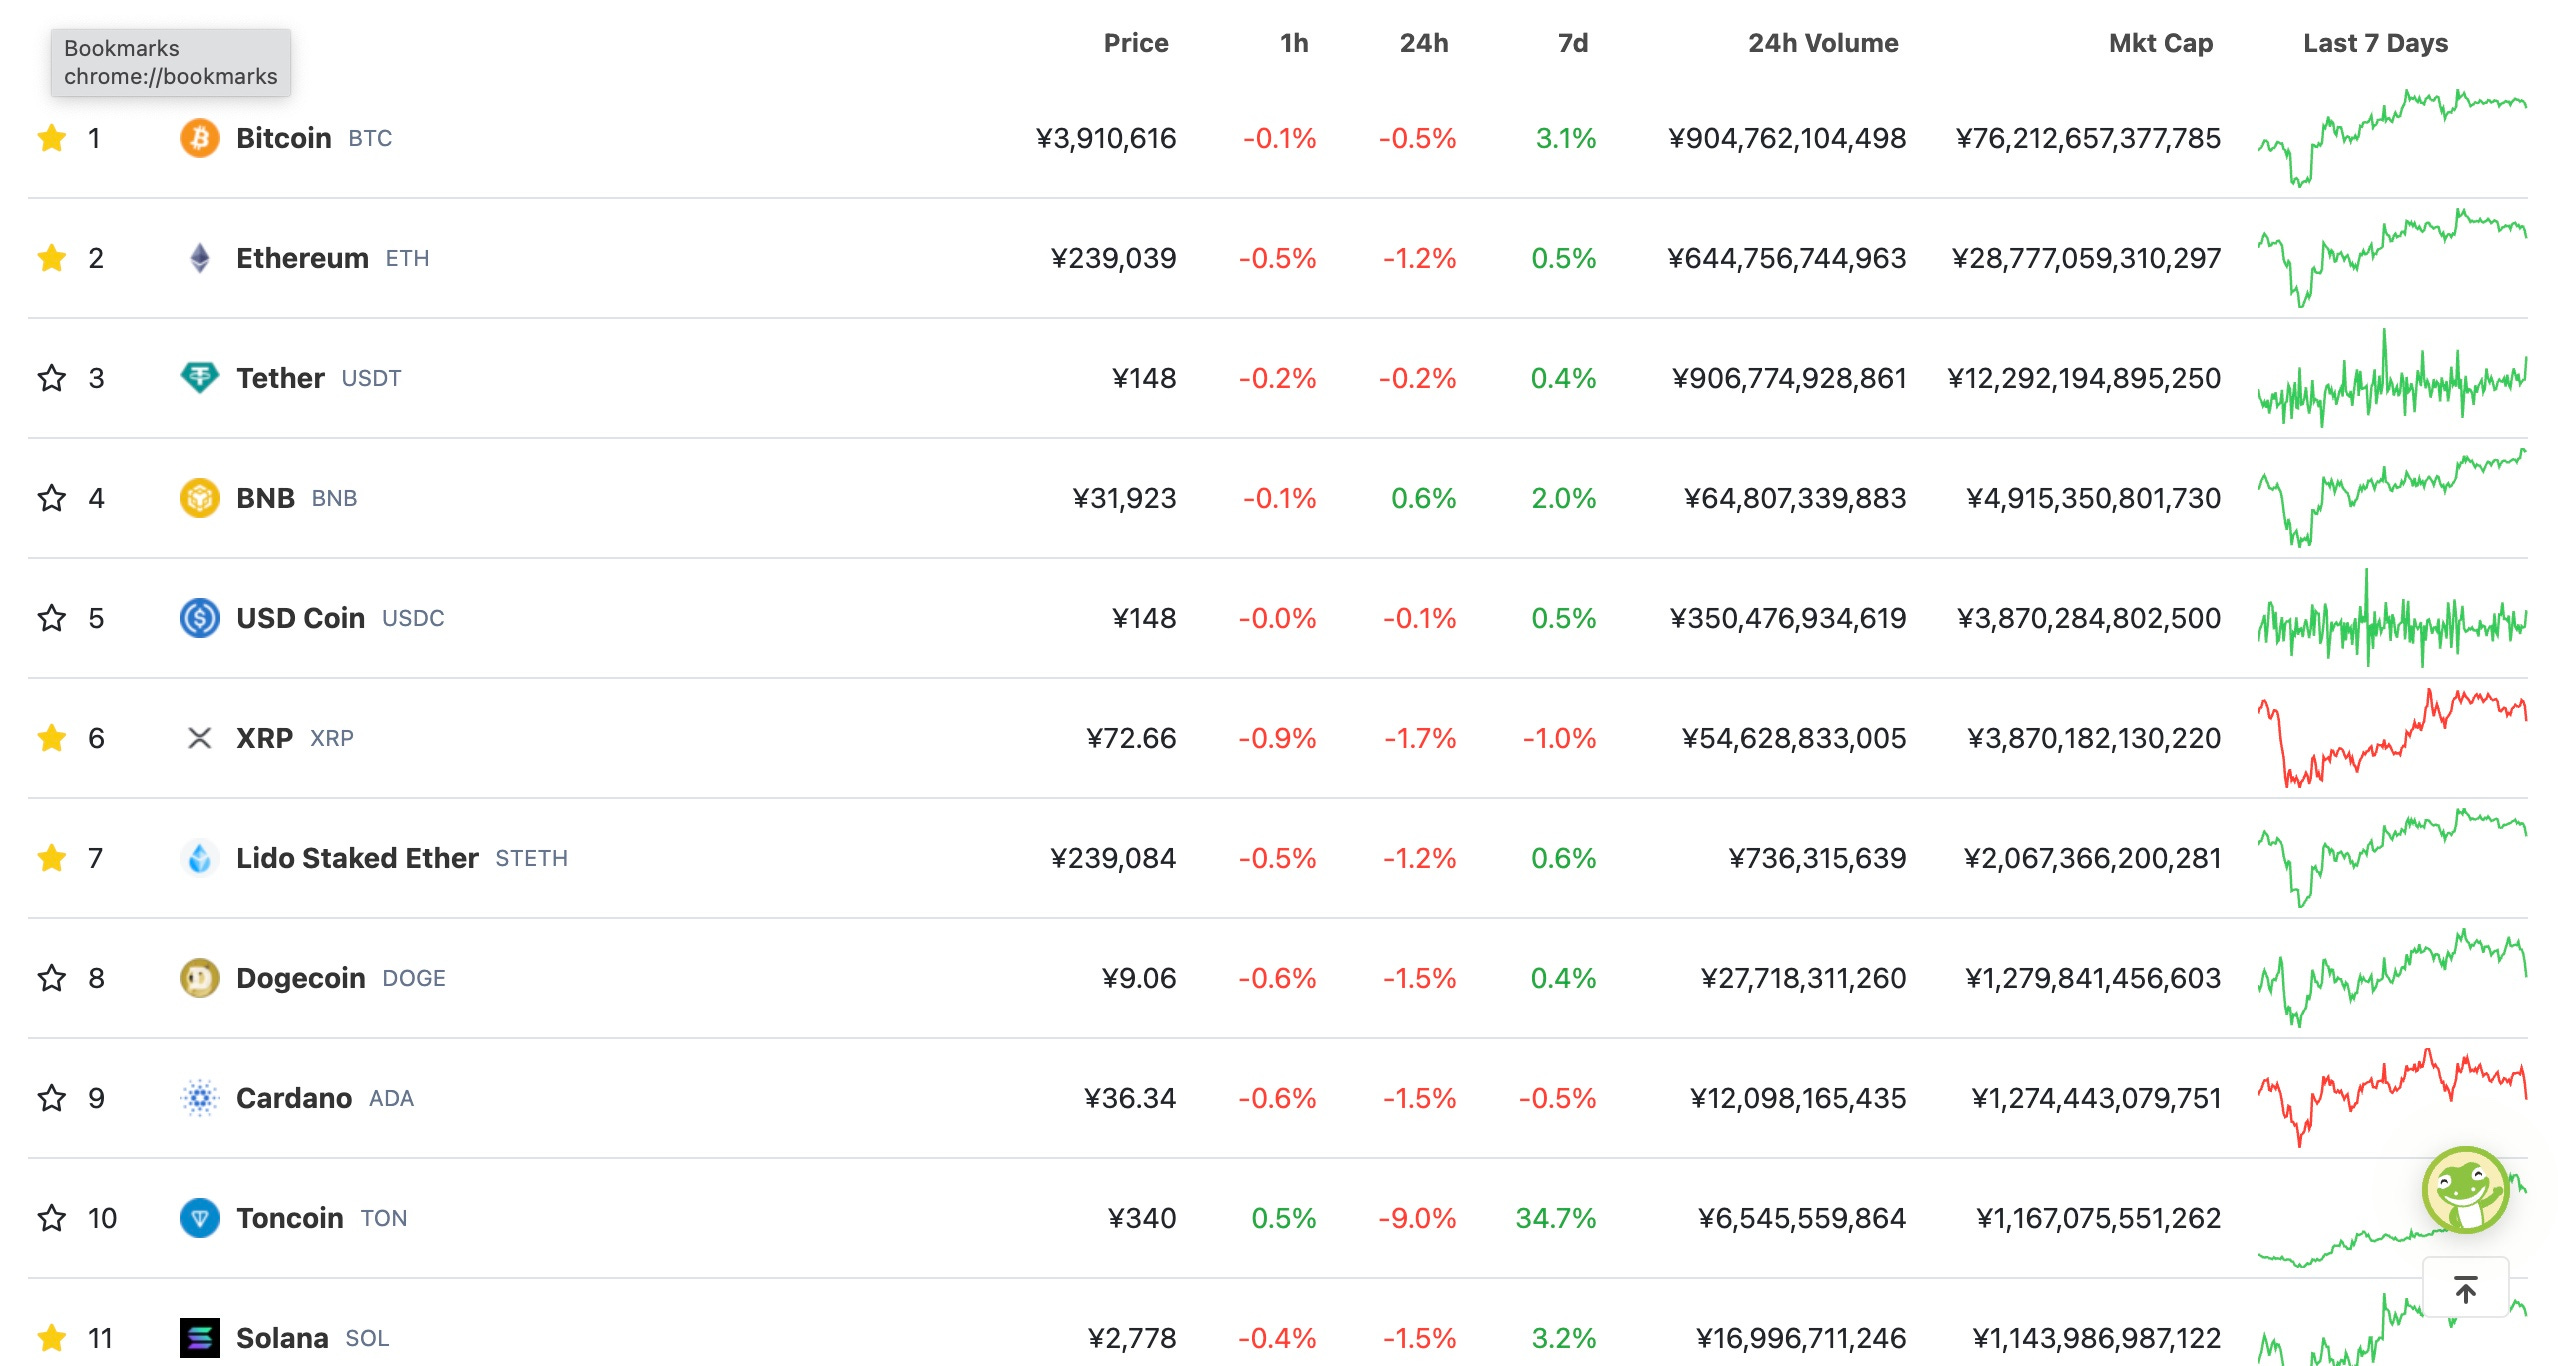Sort table by Price column
Screen dimensions: 2558x1366
click(1136, 43)
